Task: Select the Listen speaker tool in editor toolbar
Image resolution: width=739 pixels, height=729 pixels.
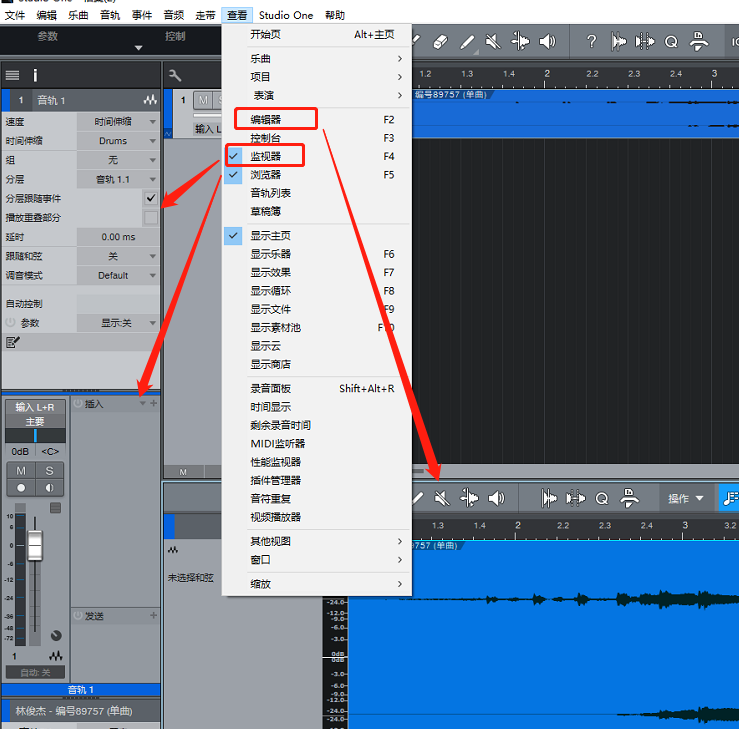Action: coord(496,498)
